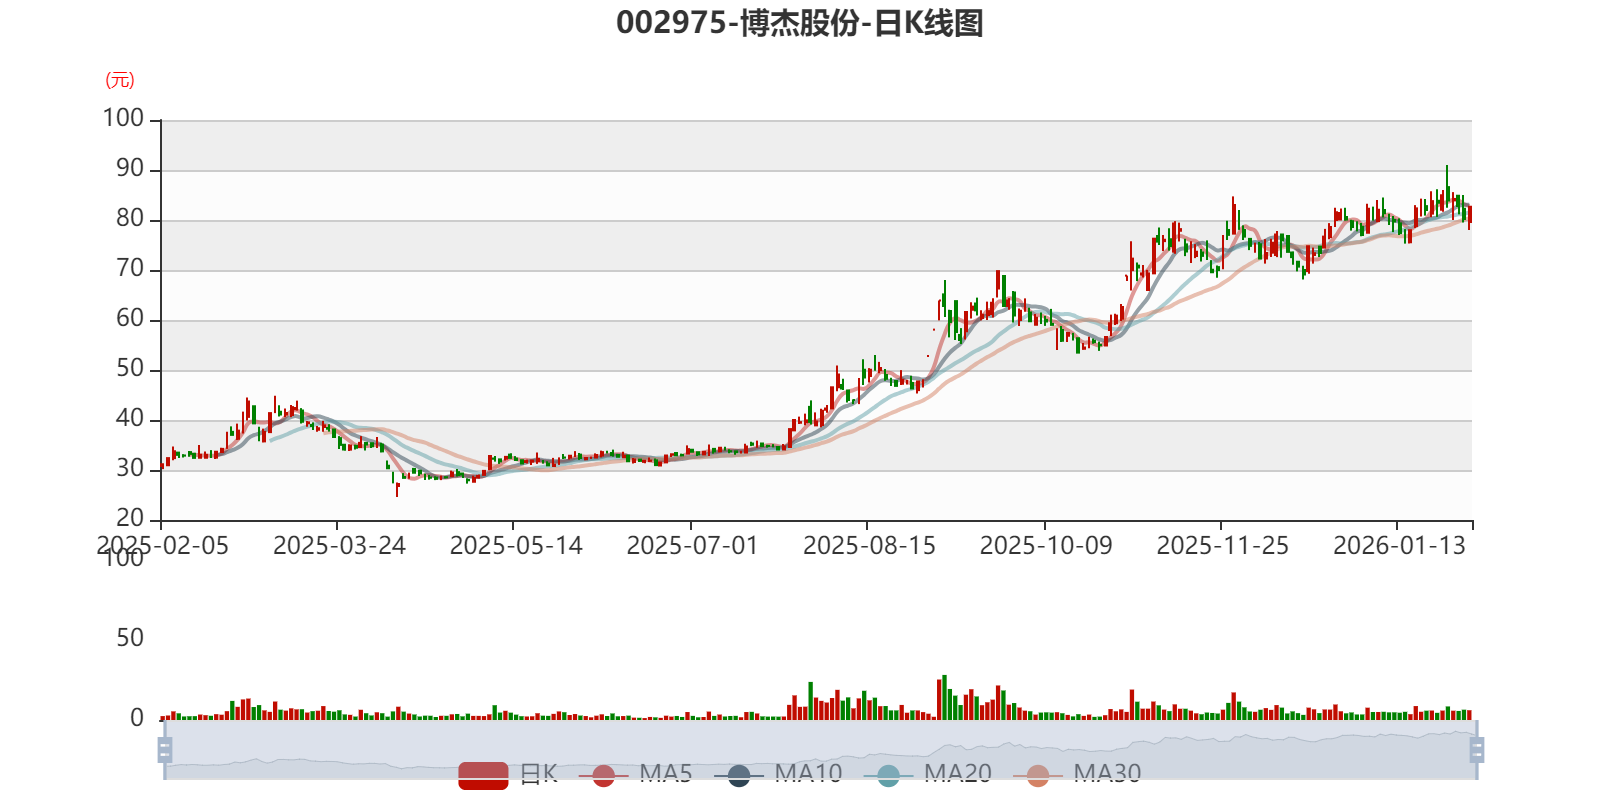
Task: Click the 30 price axis label
Action: (x=130, y=468)
